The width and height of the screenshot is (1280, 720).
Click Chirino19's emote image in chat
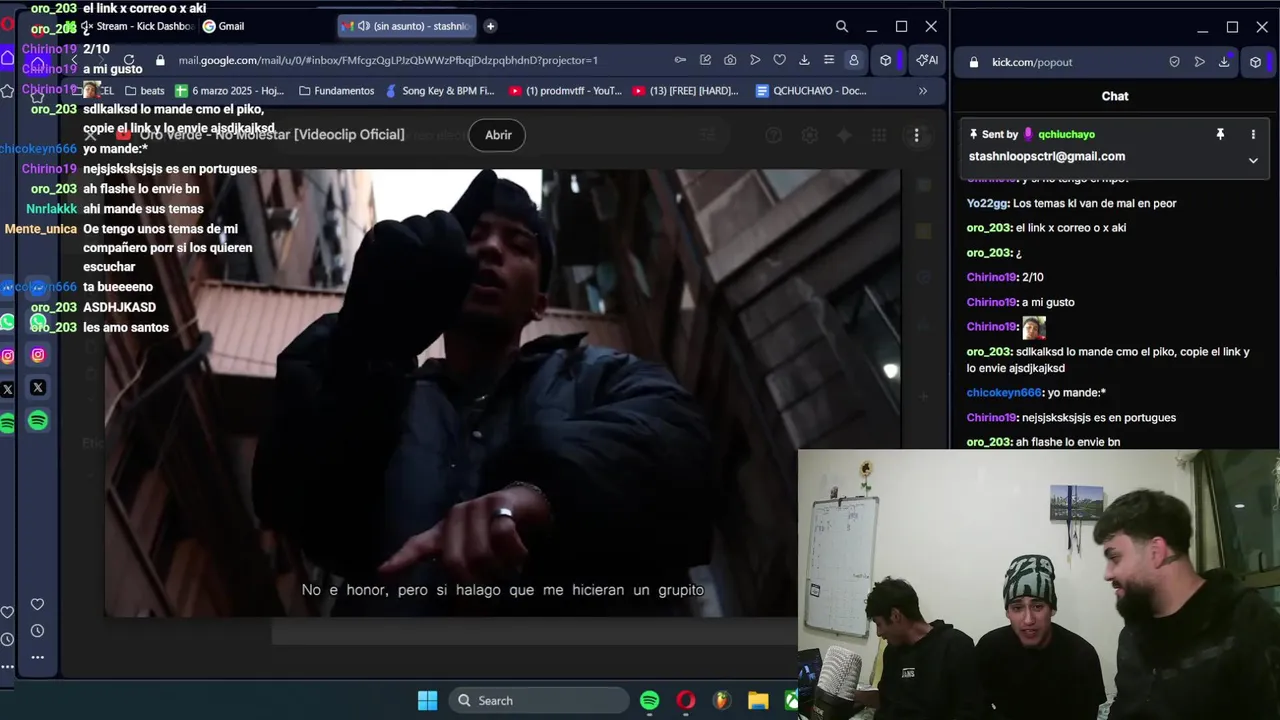[x=1034, y=328]
